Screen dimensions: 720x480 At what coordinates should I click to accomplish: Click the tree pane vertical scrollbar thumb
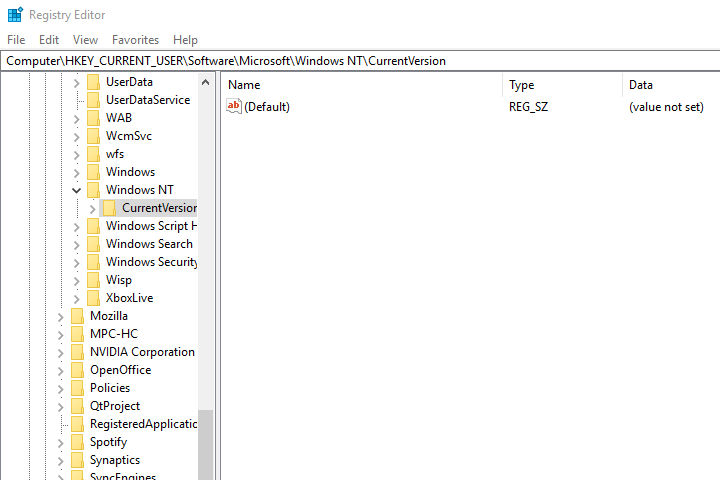coord(206,444)
